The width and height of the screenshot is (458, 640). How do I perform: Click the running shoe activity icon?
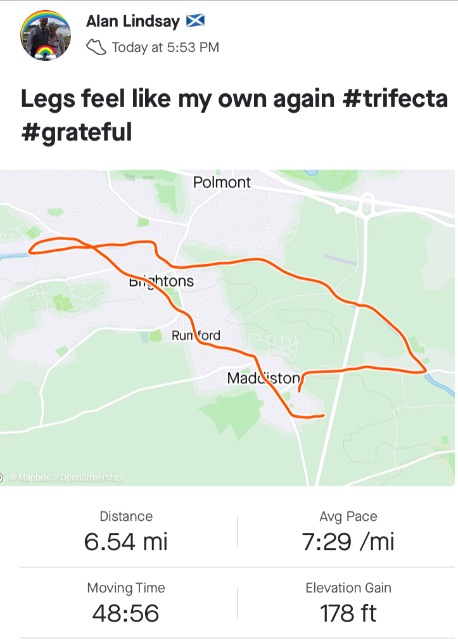[96, 47]
